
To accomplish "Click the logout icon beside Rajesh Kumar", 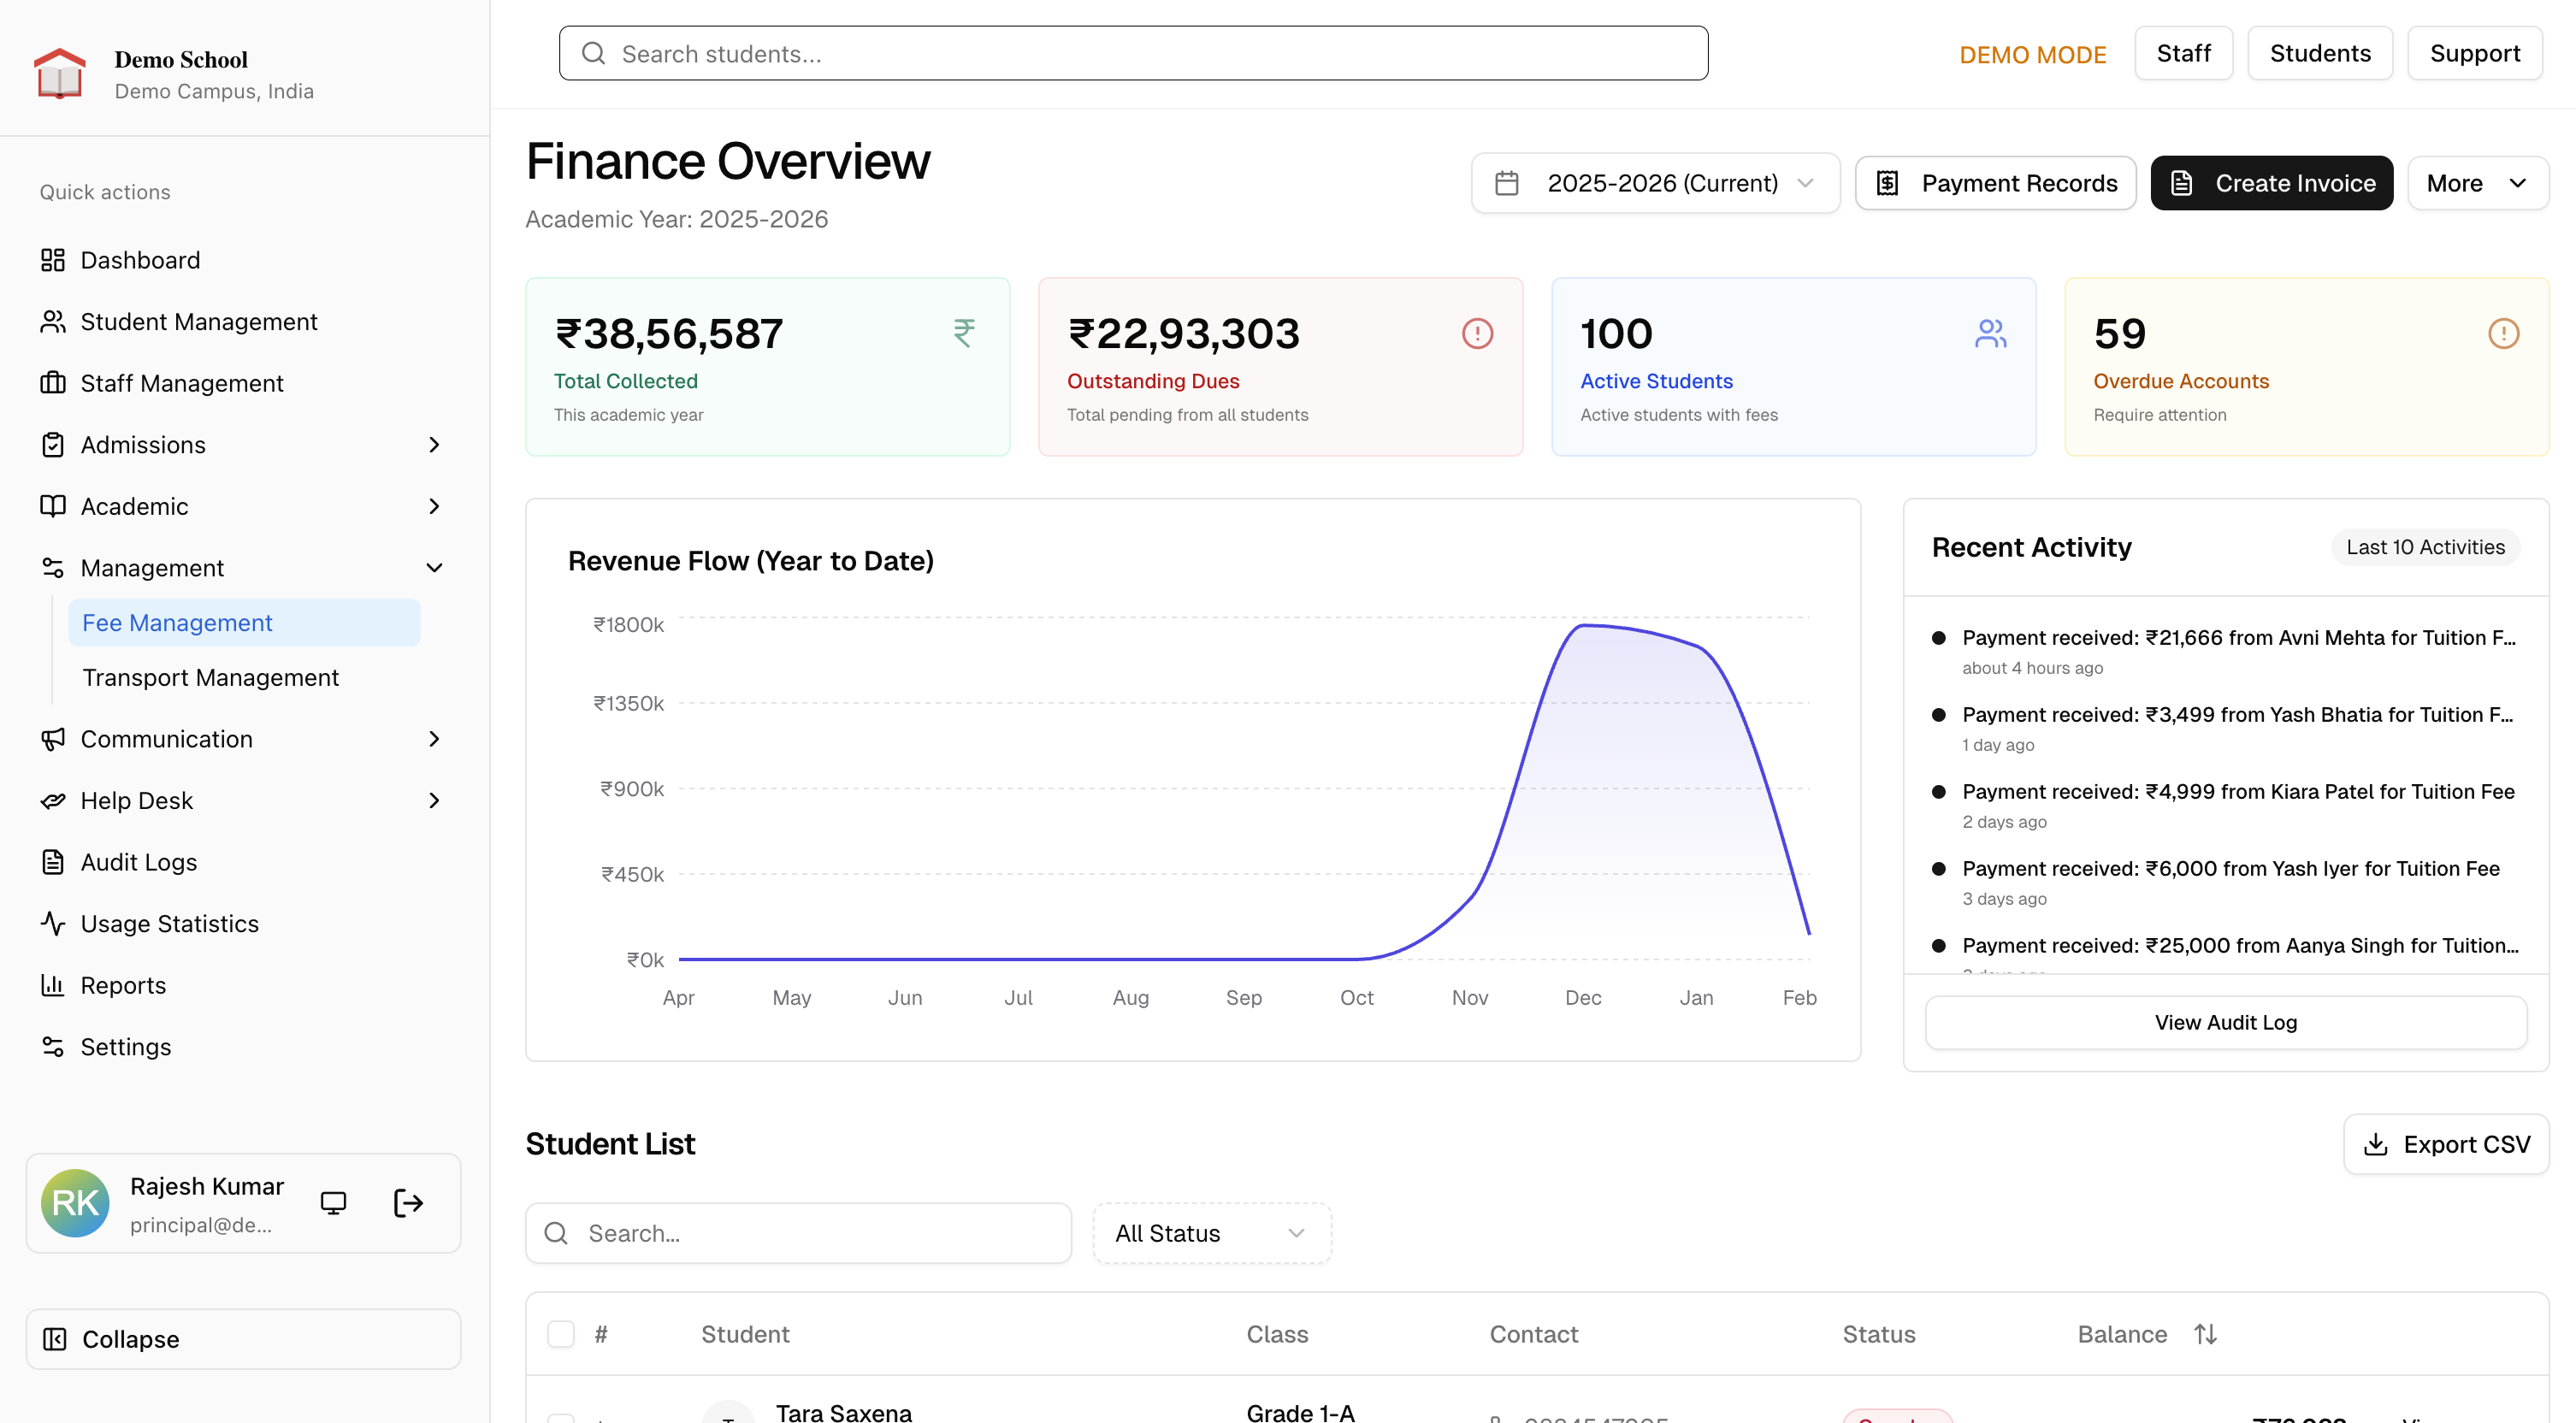I will (x=408, y=1203).
